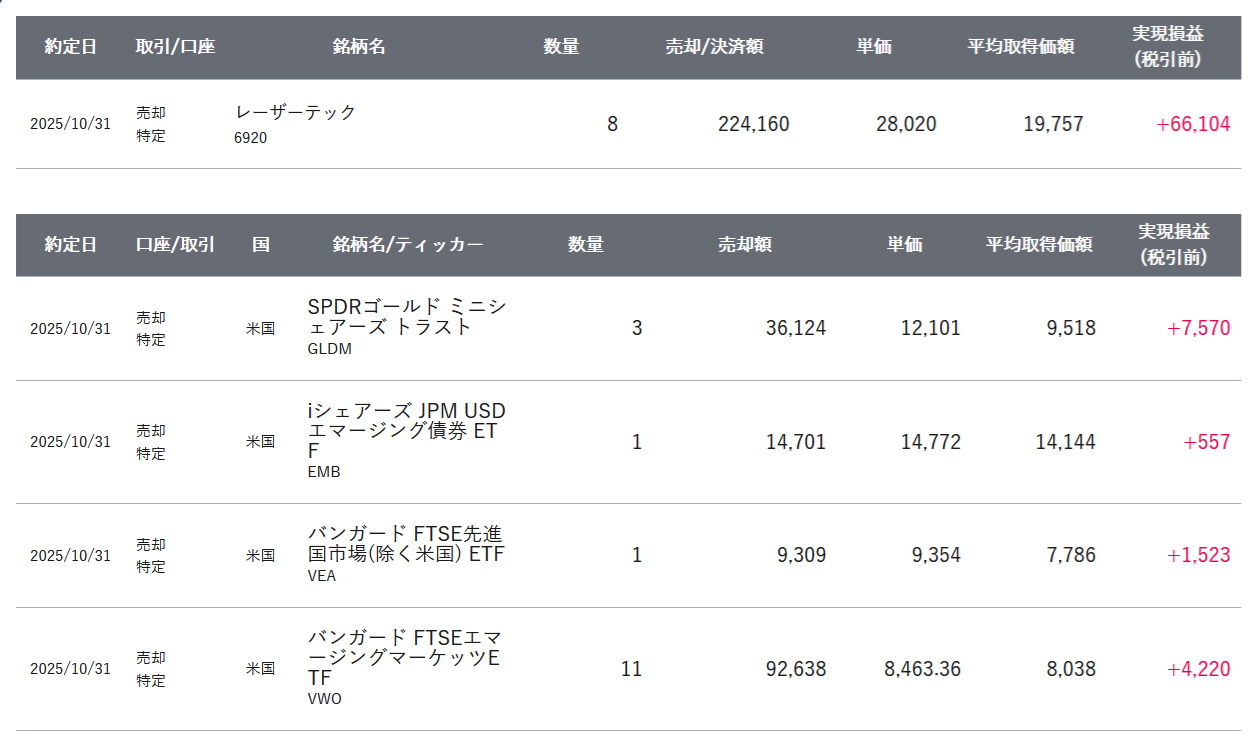The width and height of the screenshot is (1258, 742).
Task: Click the +66,104 realized profit value
Action: pyautogui.click(x=1193, y=124)
